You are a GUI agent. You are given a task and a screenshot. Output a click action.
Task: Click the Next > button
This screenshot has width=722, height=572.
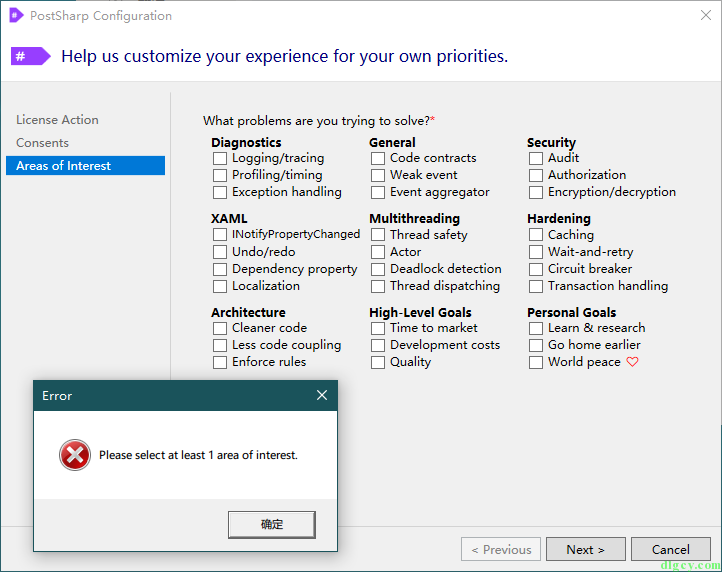pos(585,549)
